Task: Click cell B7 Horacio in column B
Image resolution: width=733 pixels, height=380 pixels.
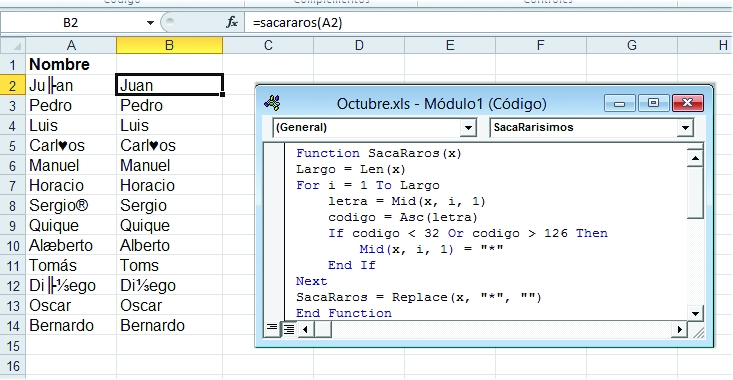Action: click(170, 186)
